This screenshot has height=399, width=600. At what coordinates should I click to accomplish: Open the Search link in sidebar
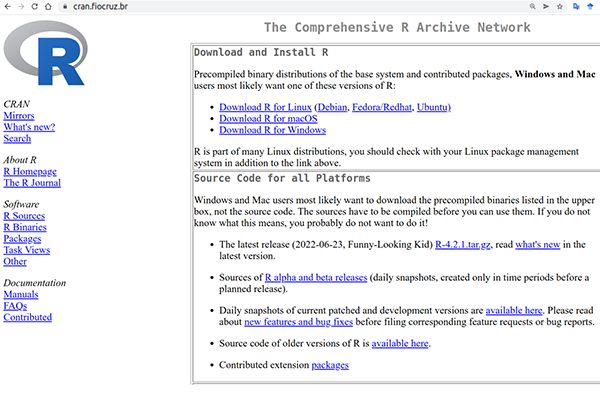[x=17, y=138]
